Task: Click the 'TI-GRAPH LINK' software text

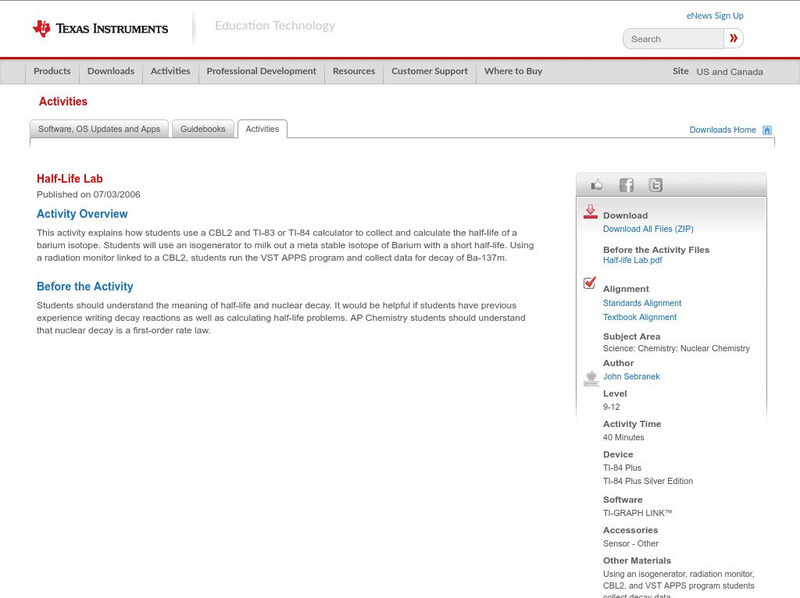Action: [x=637, y=513]
